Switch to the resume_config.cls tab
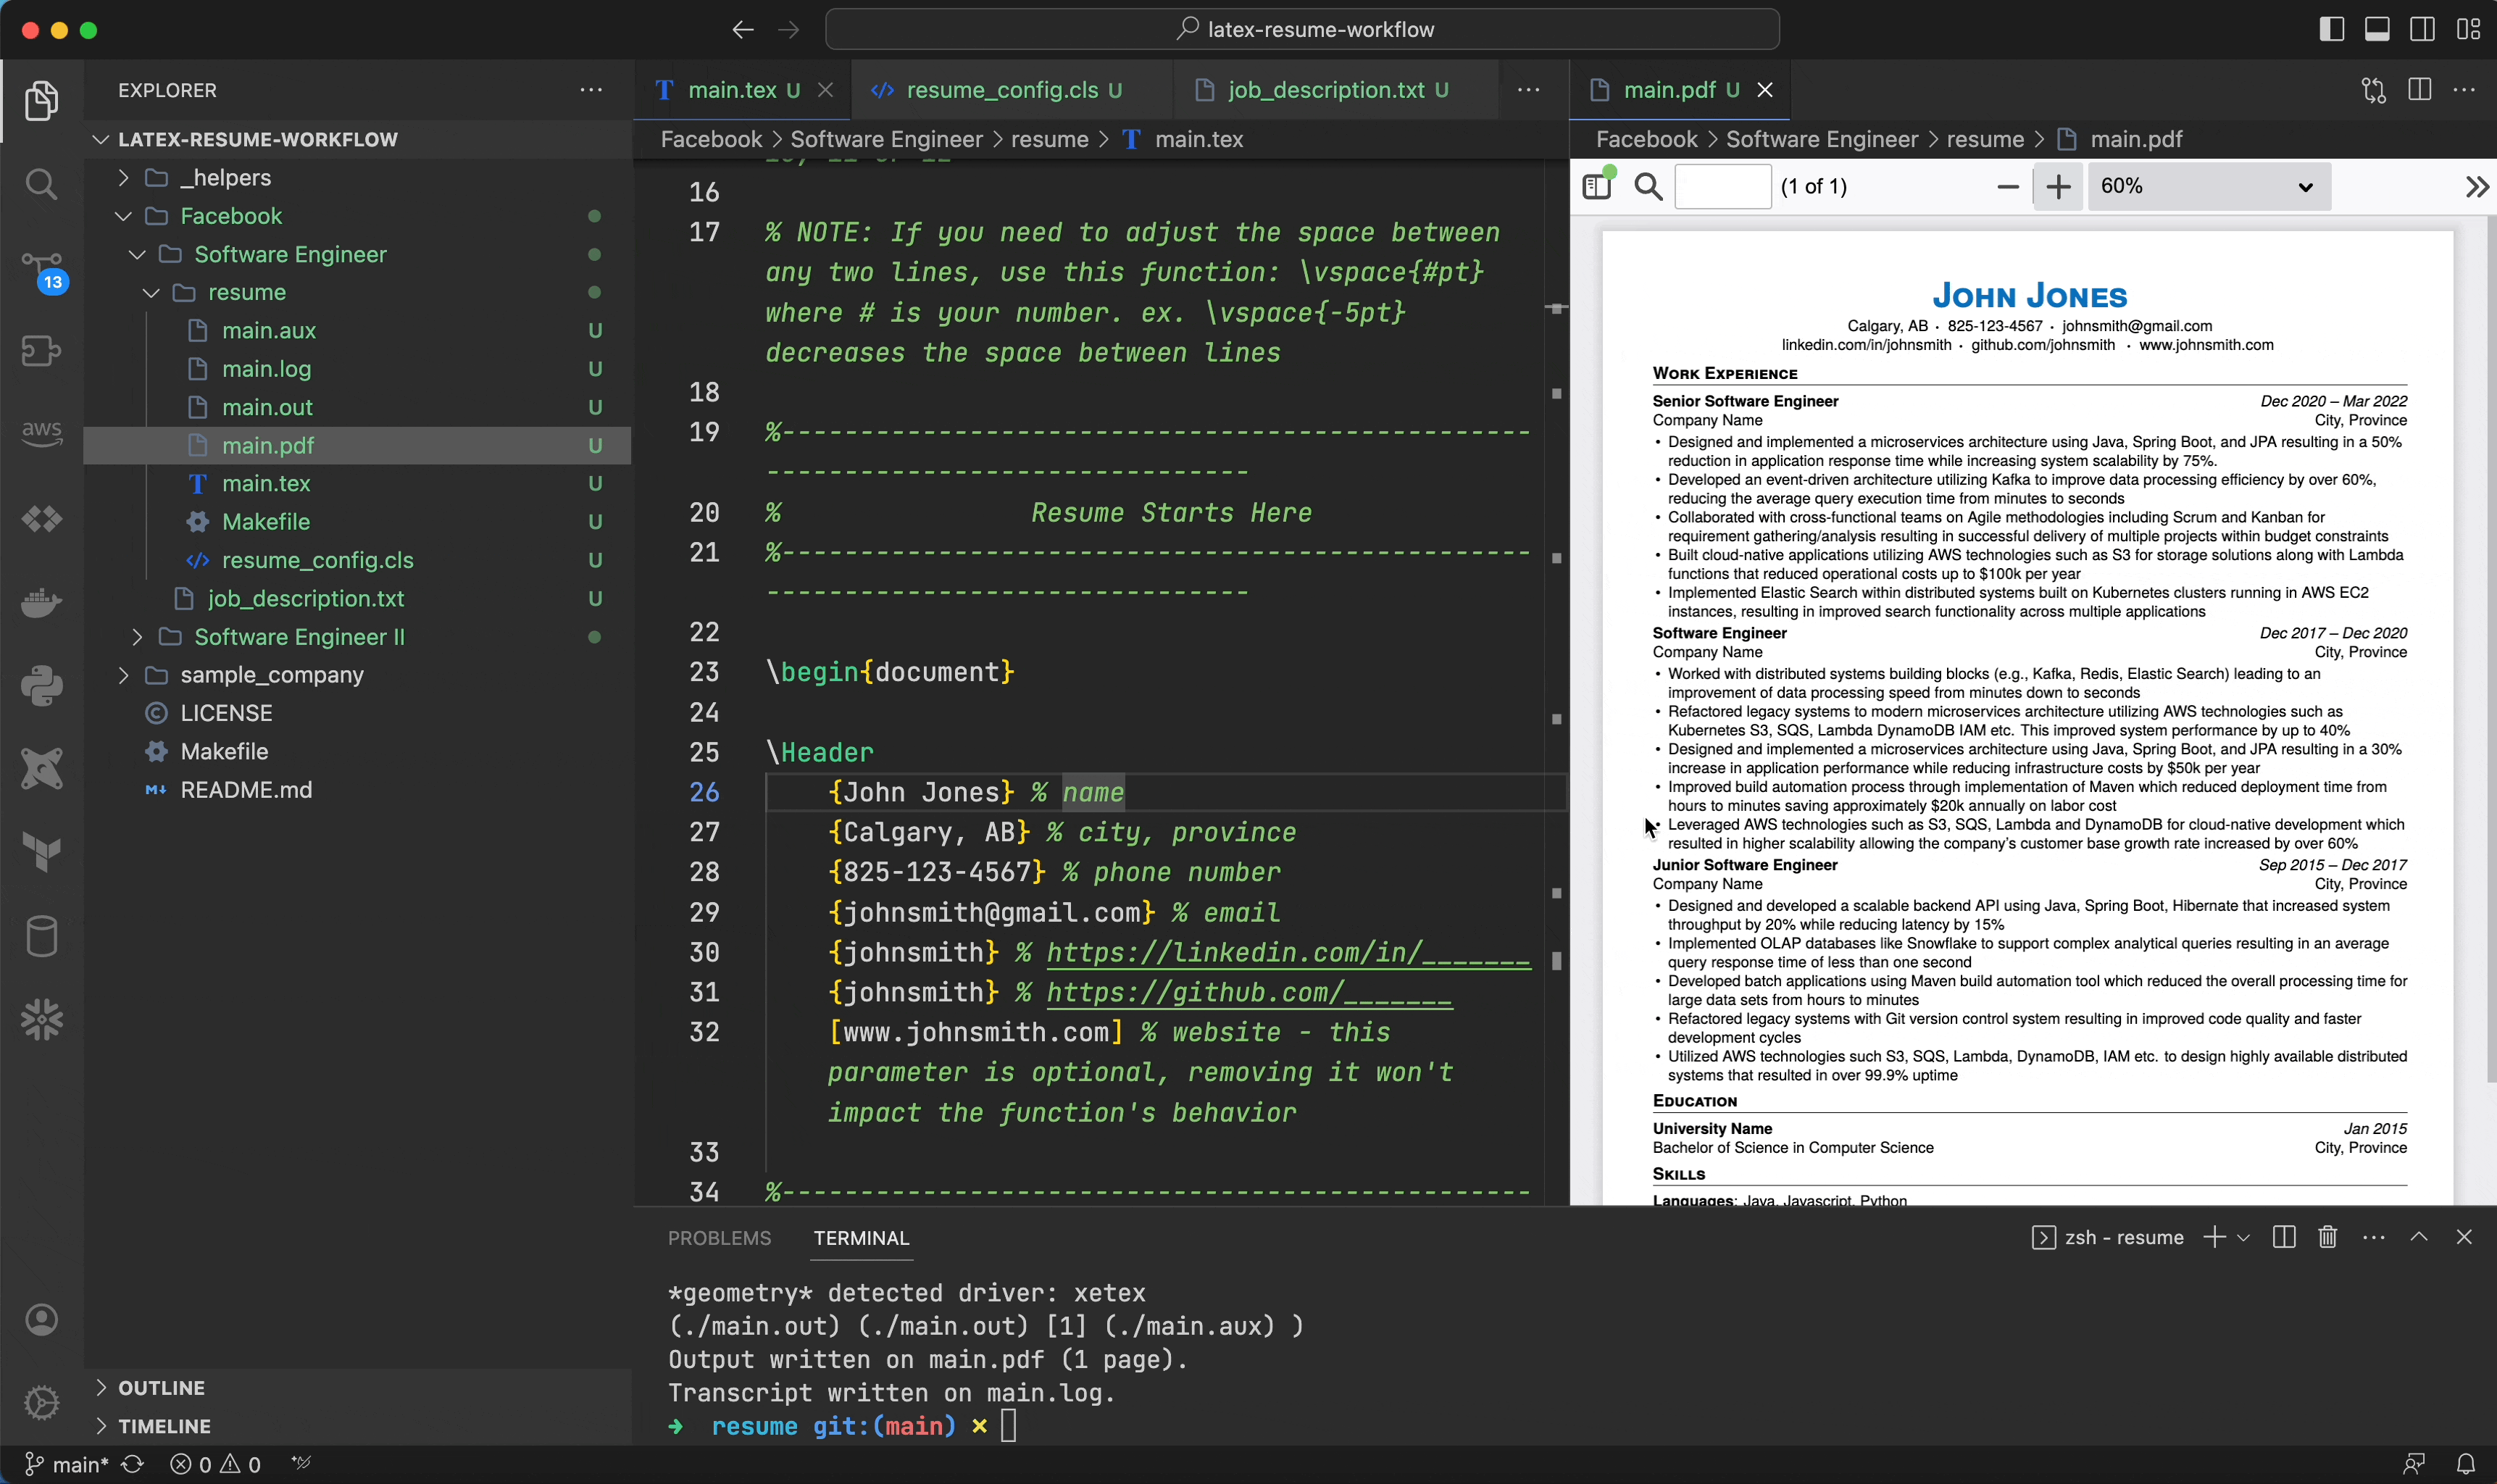 point(1012,90)
